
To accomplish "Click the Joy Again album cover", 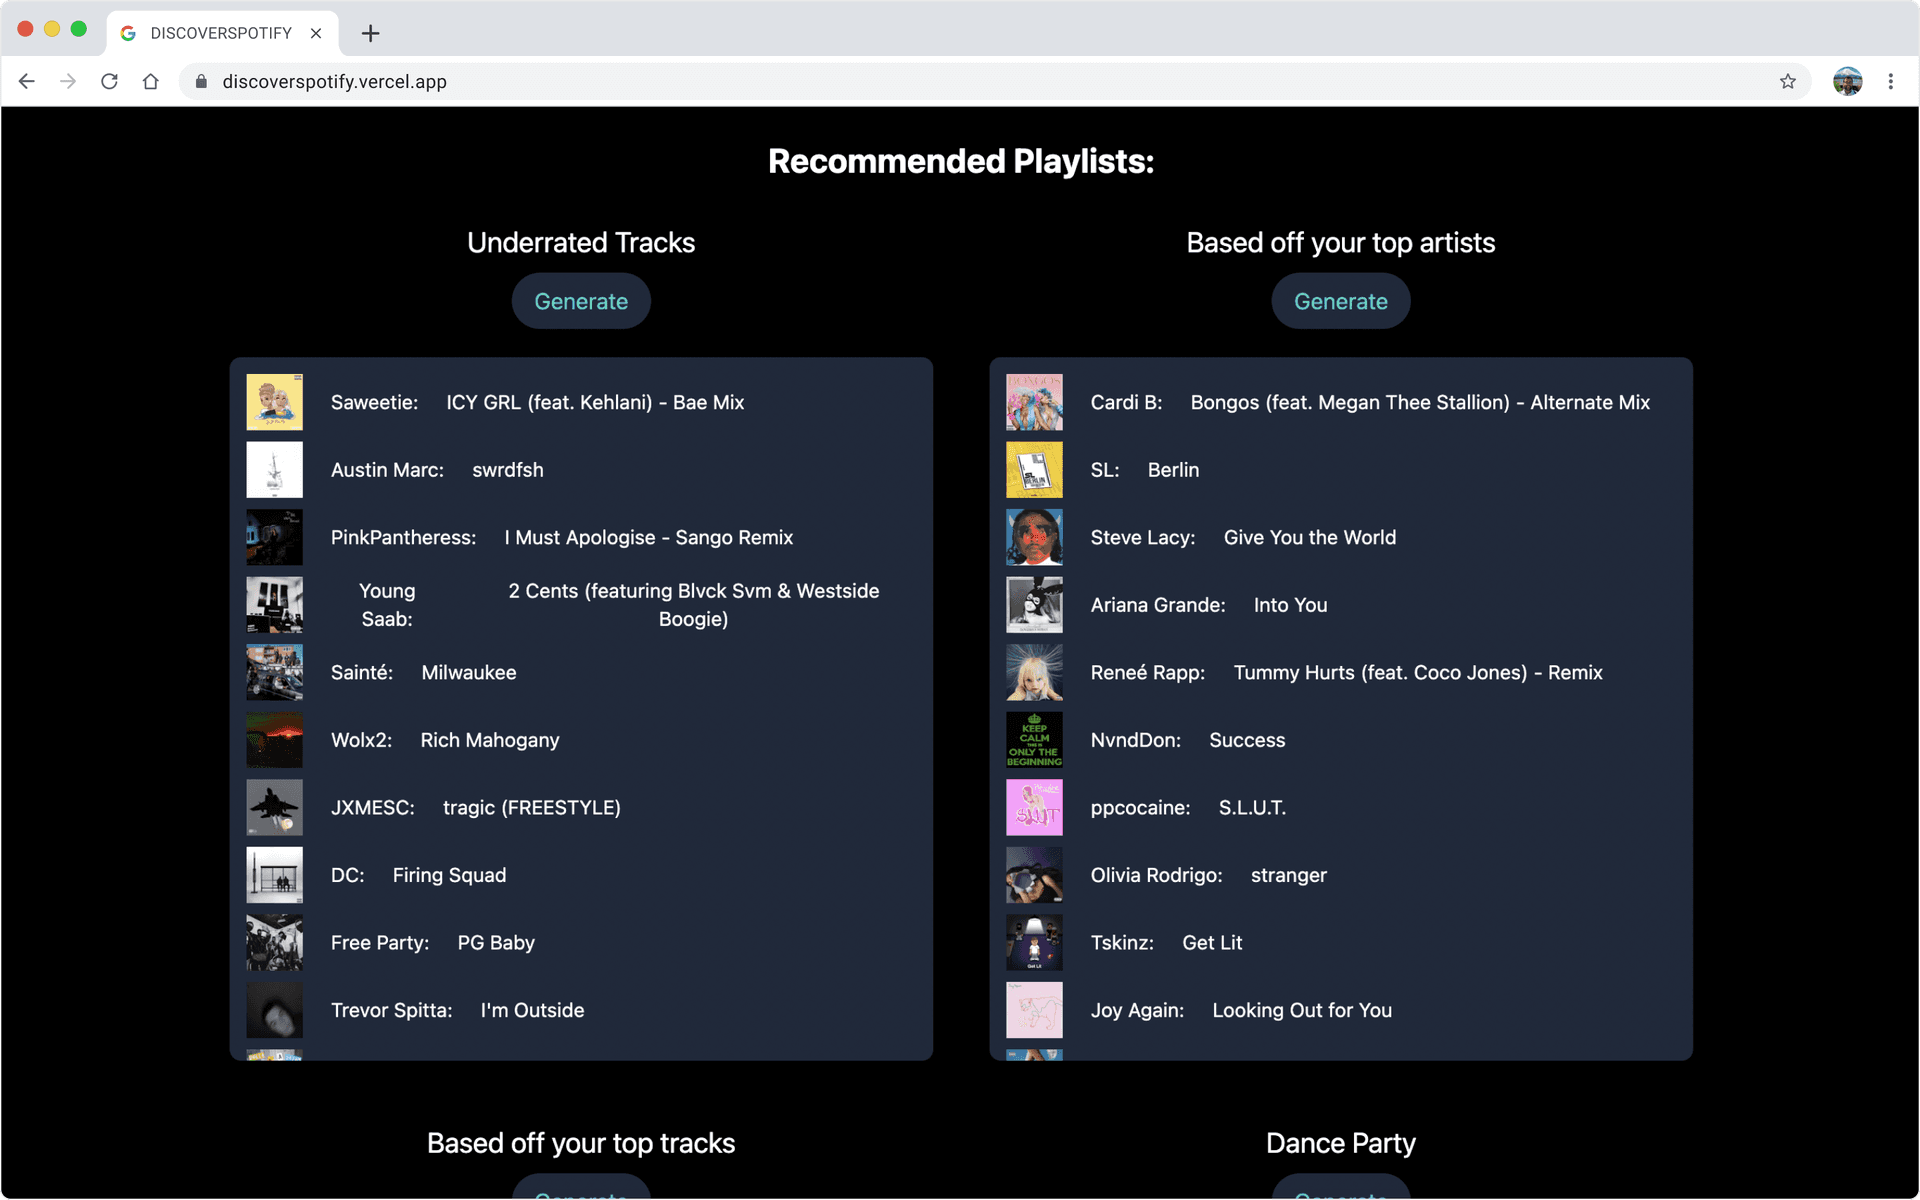I will [1034, 1010].
